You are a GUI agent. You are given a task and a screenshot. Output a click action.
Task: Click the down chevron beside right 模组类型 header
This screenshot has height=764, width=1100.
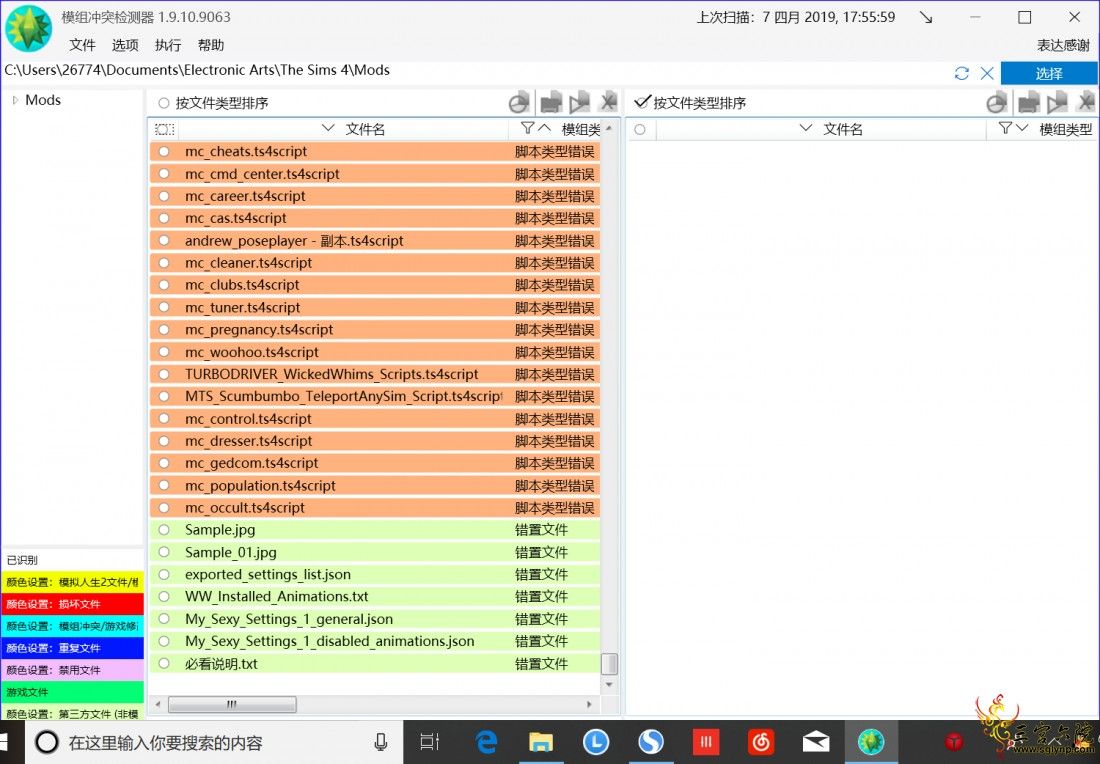click(x=1022, y=128)
